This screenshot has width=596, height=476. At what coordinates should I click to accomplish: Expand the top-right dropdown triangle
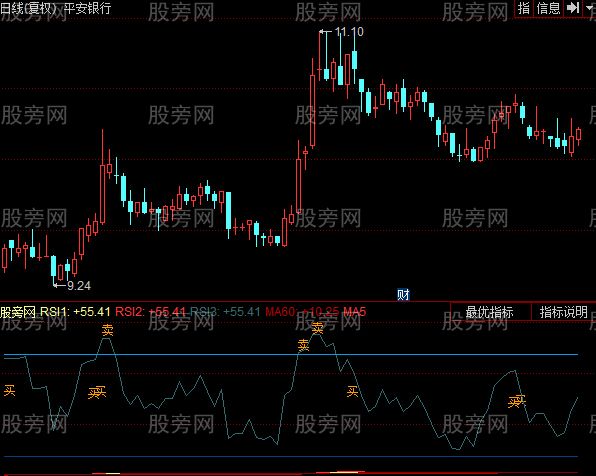590,8
